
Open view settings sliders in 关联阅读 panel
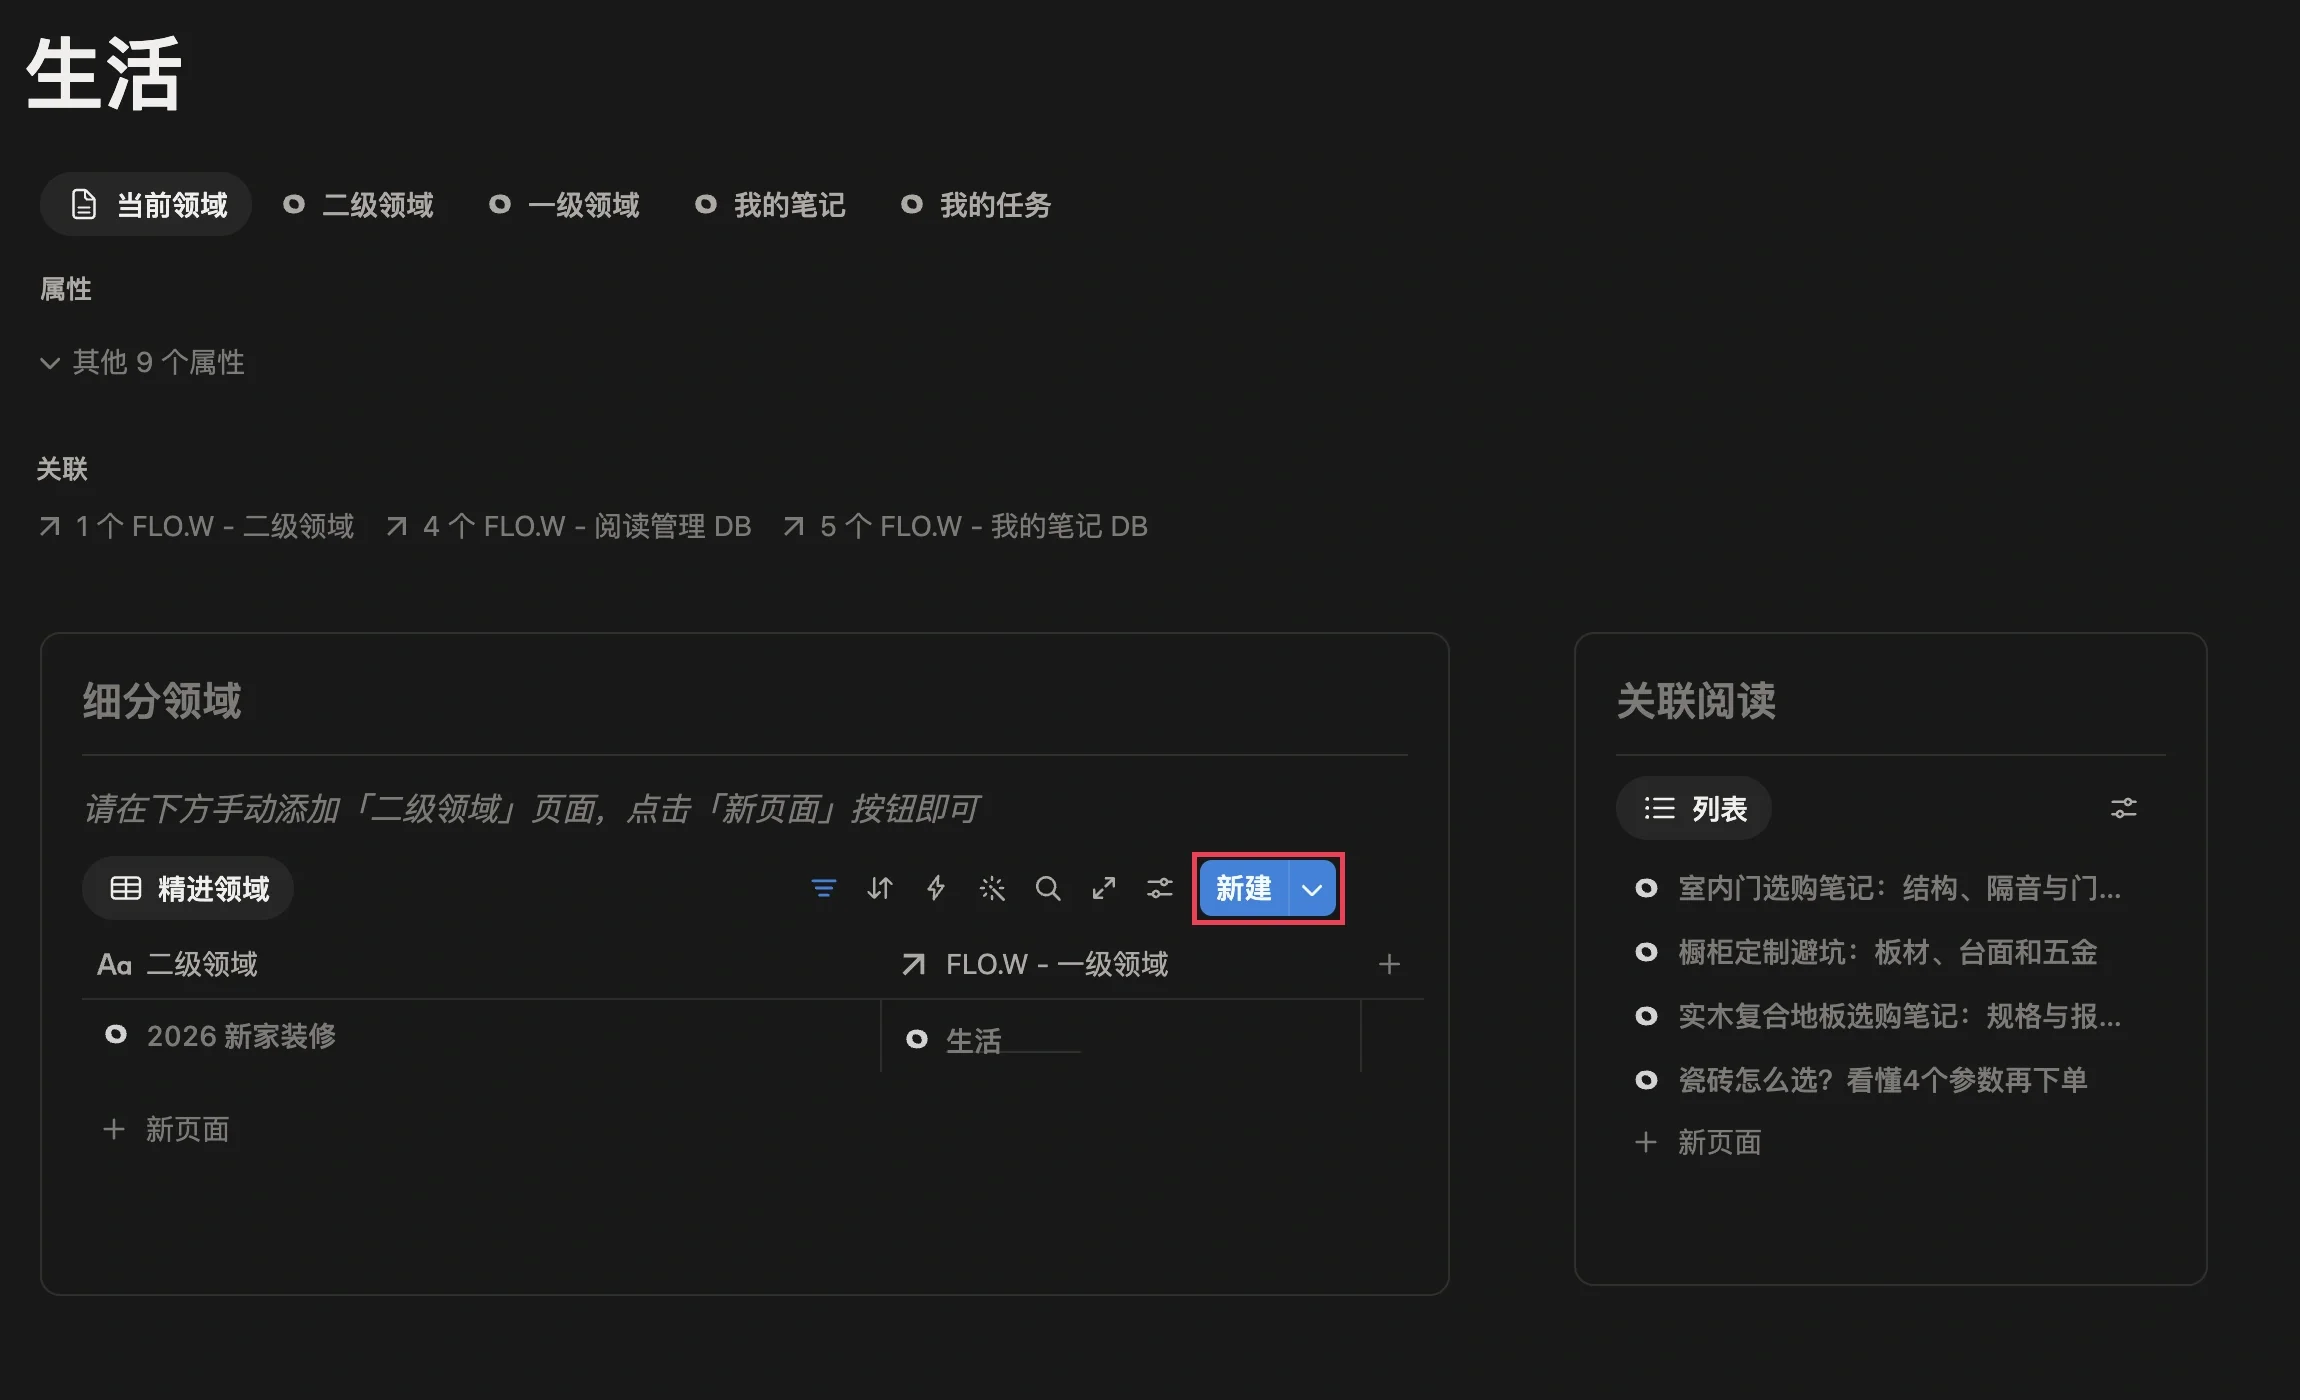coord(2123,808)
